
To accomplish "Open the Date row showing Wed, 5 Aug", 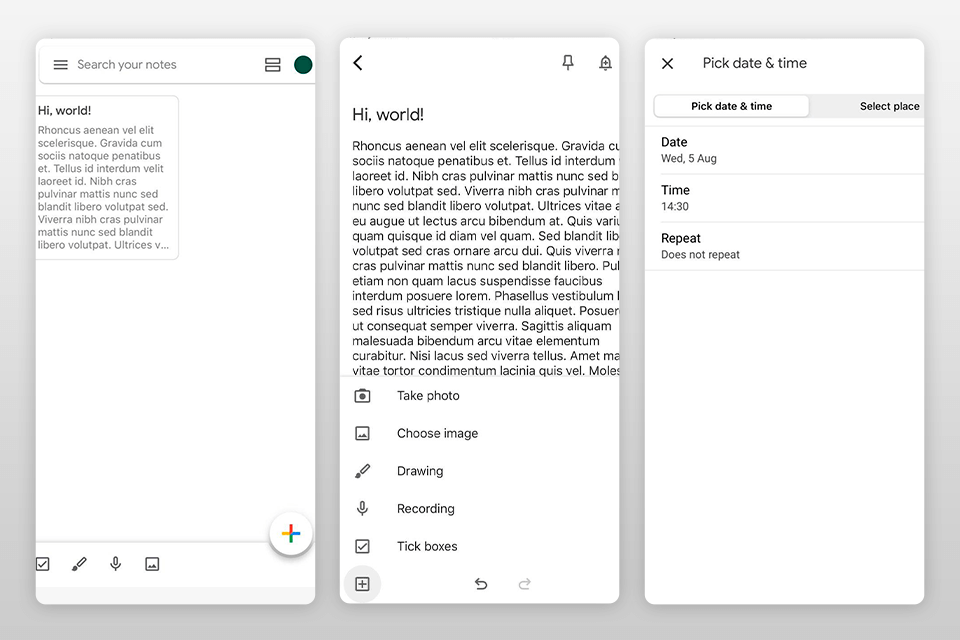I will (784, 150).
